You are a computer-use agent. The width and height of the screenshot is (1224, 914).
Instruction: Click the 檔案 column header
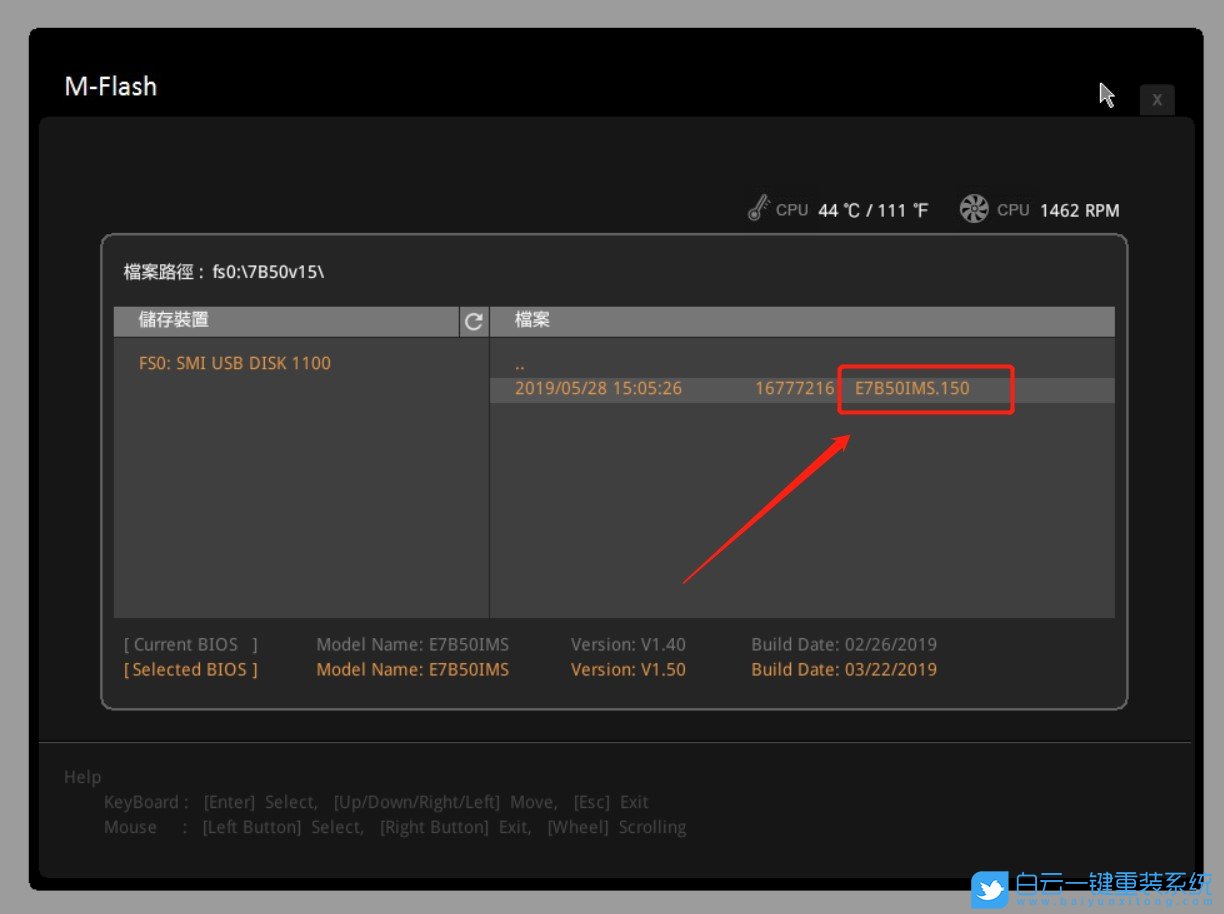(x=533, y=320)
